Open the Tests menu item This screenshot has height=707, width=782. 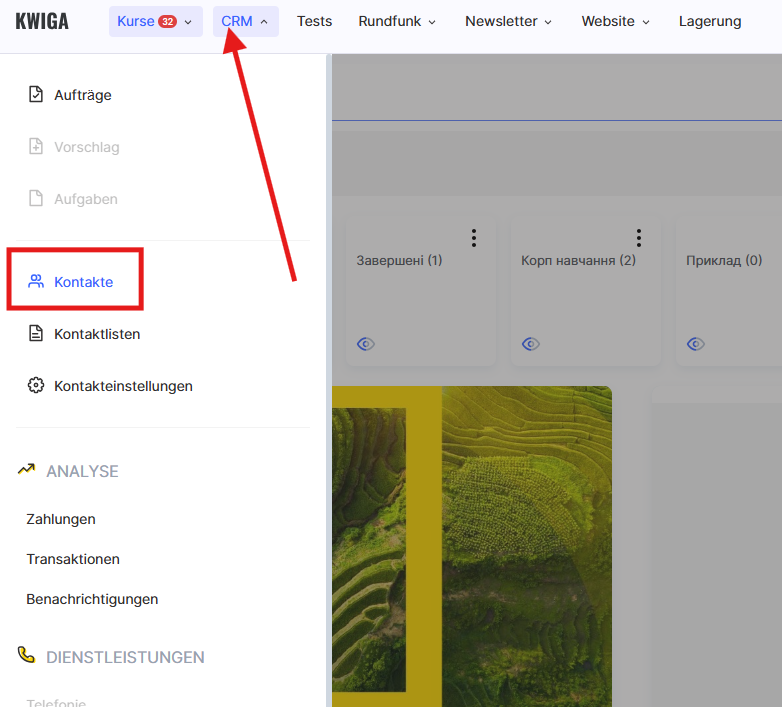[314, 21]
